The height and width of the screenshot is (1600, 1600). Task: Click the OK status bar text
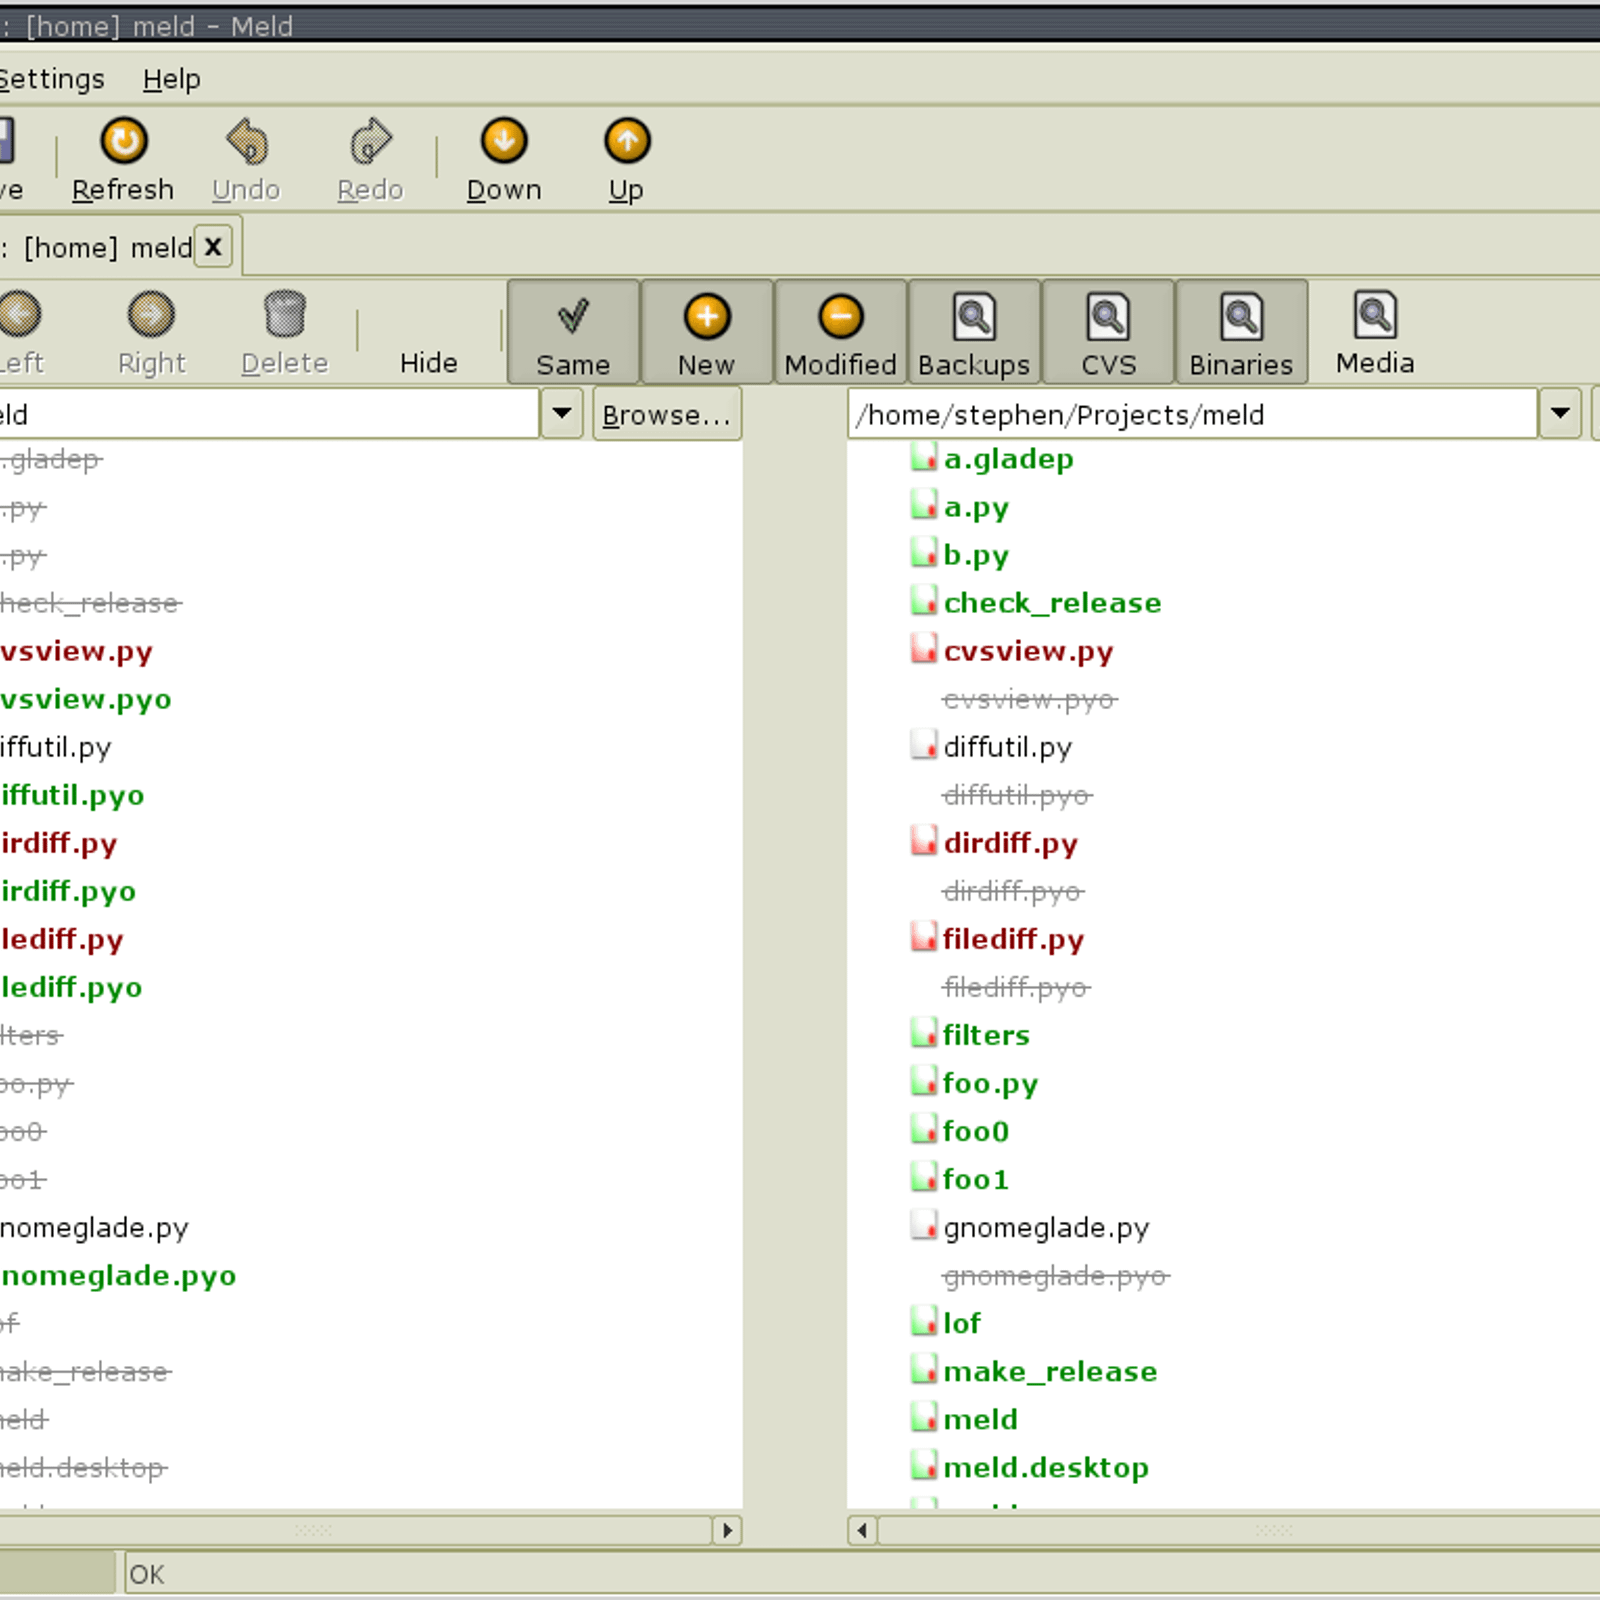(147, 1574)
